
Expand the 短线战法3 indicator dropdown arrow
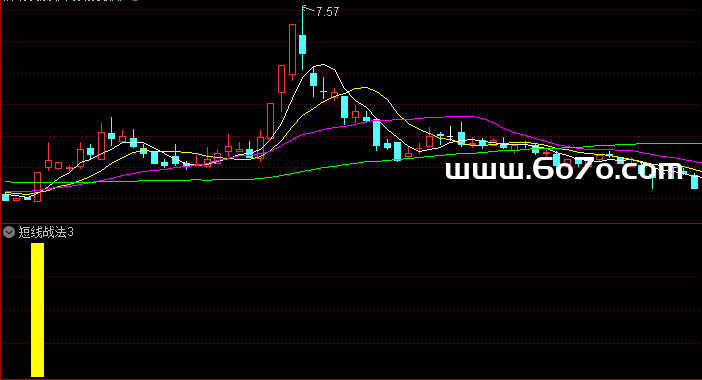(x=9, y=232)
